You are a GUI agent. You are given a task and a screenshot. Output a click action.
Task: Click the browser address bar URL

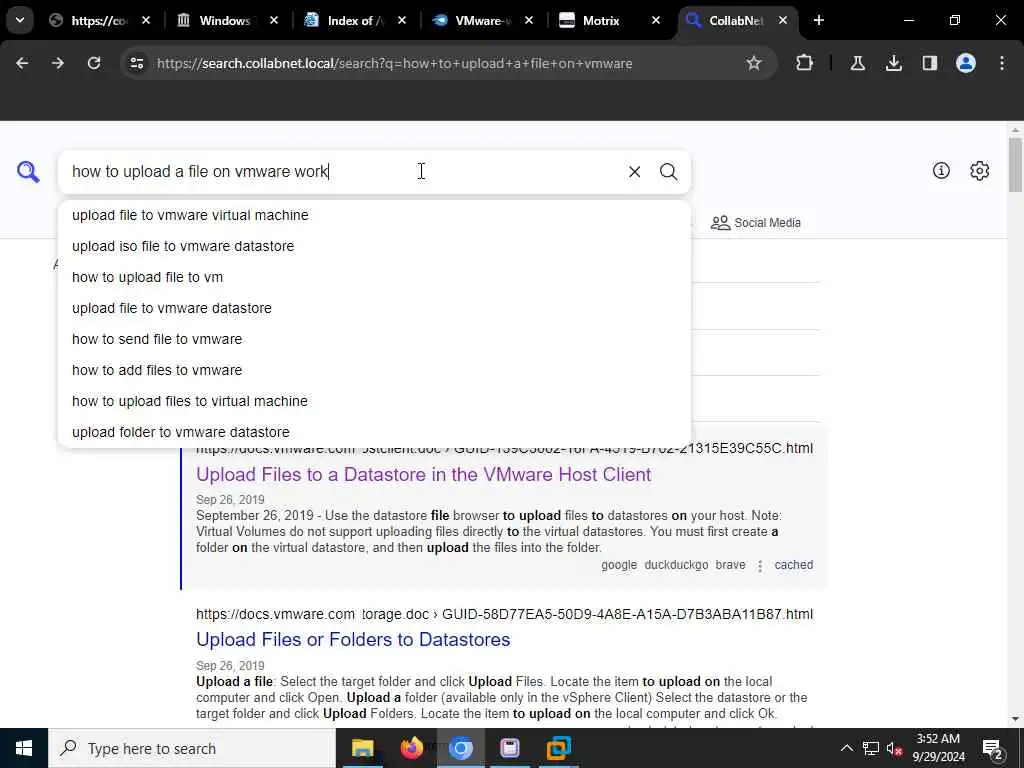(x=394, y=63)
